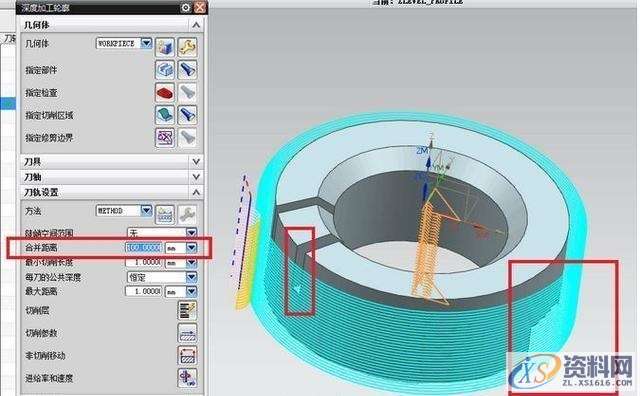
Task: Click the 指定切削区域 flashlight display icon
Action: click(187, 115)
